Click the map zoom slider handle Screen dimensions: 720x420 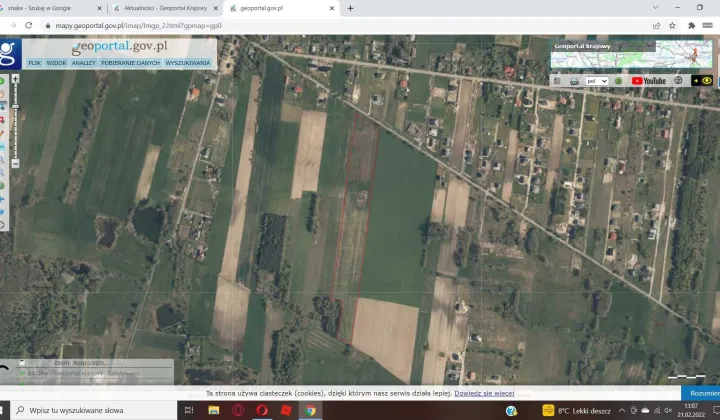click(x=15, y=106)
